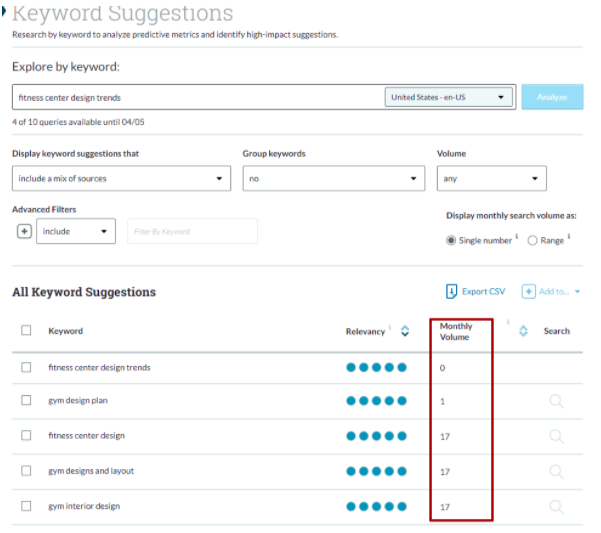Sort by the Monthly Volume arrows icon
601x533 pixels.
click(x=523, y=331)
